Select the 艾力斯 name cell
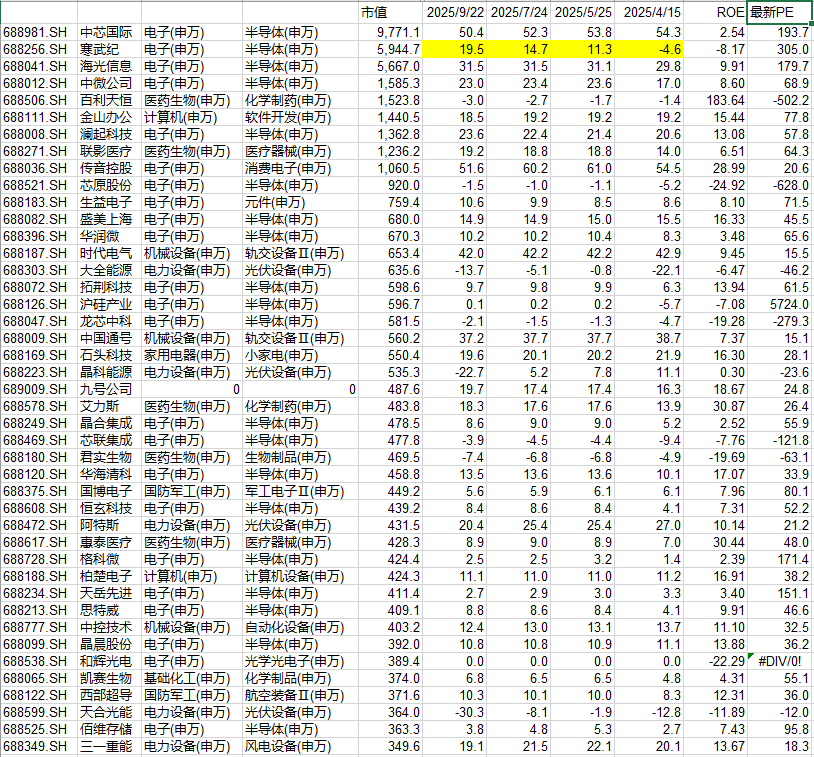 coord(109,407)
